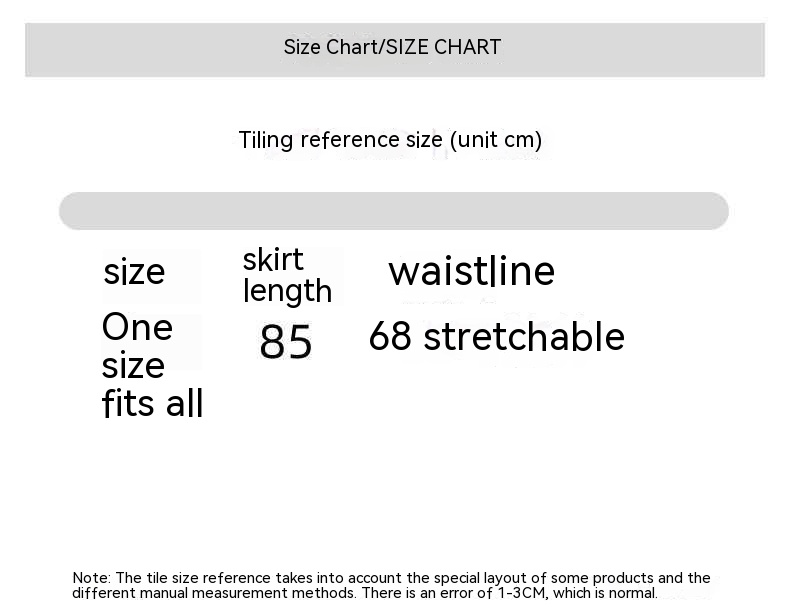The width and height of the screenshot is (800, 615).
Task: Click the number "68" in waistline row
Action: click(x=390, y=337)
